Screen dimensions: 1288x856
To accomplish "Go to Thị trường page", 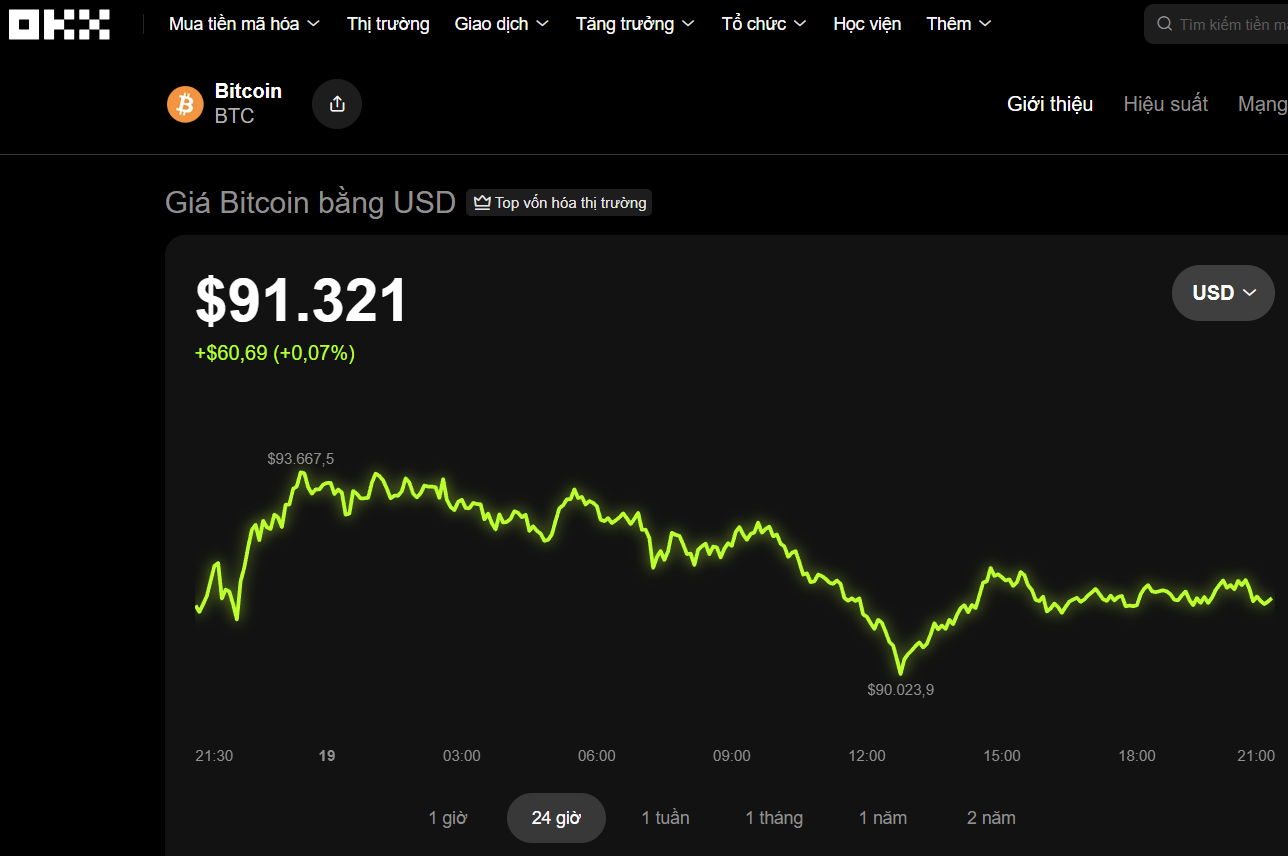I will [388, 24].
